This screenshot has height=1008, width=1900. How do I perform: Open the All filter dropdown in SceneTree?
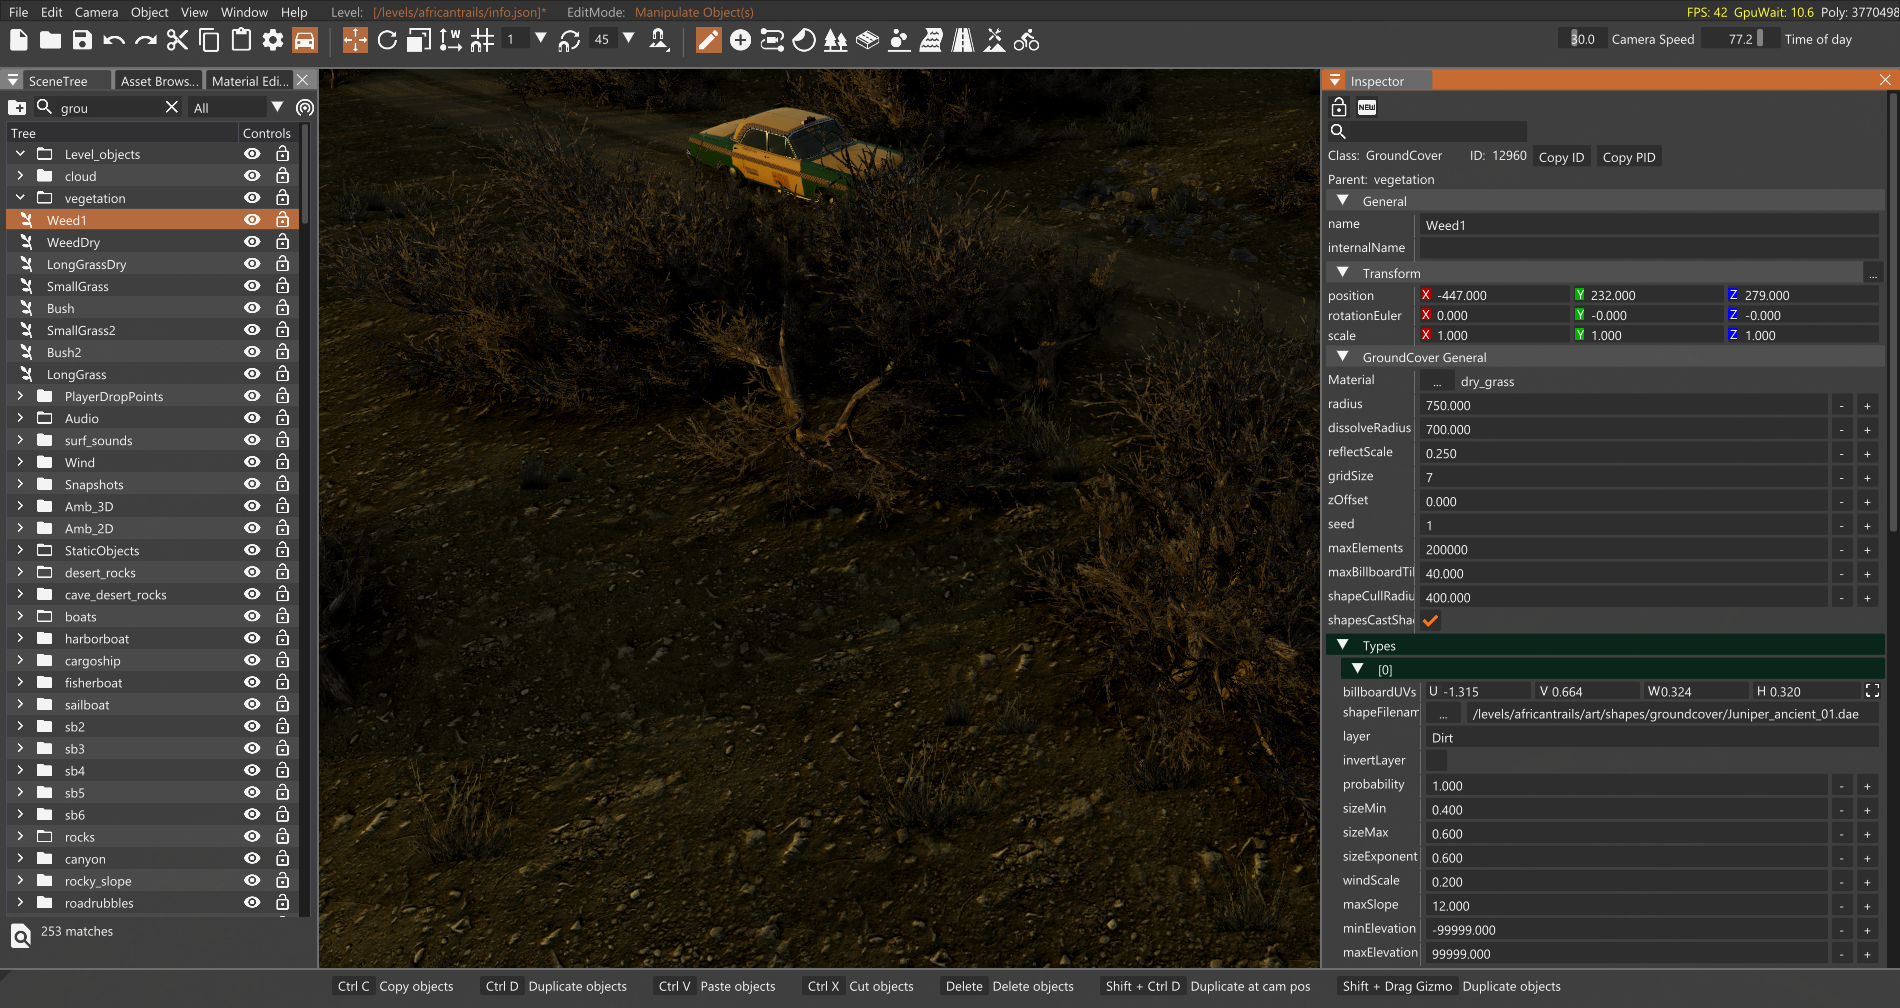[238, 107]
